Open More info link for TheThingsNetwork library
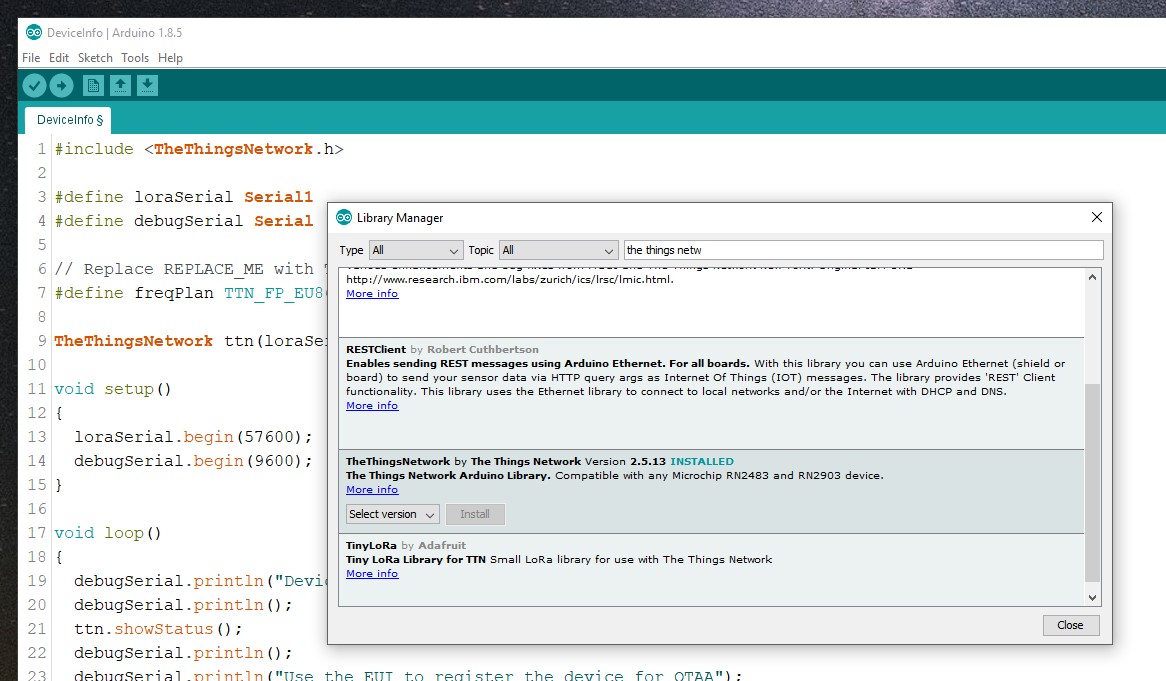1166x681 pixels. tap(372, 489)
